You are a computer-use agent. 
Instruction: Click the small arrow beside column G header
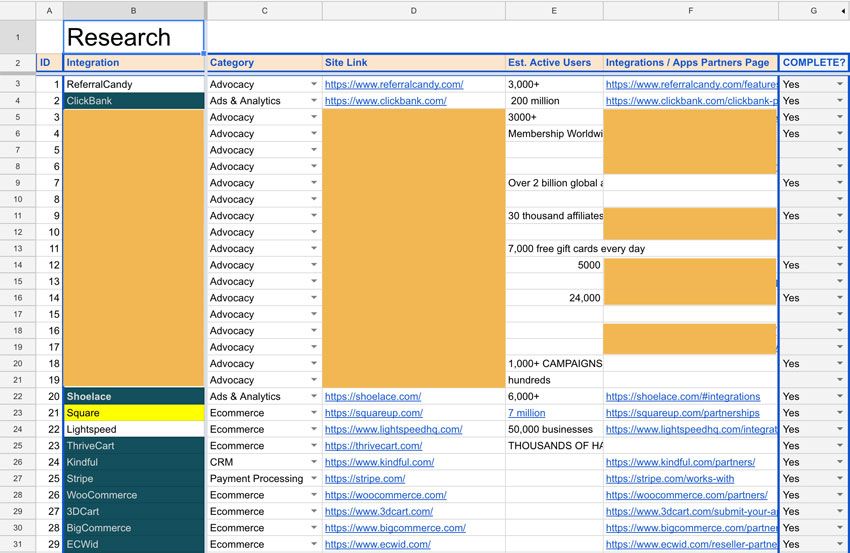(843, 11)
